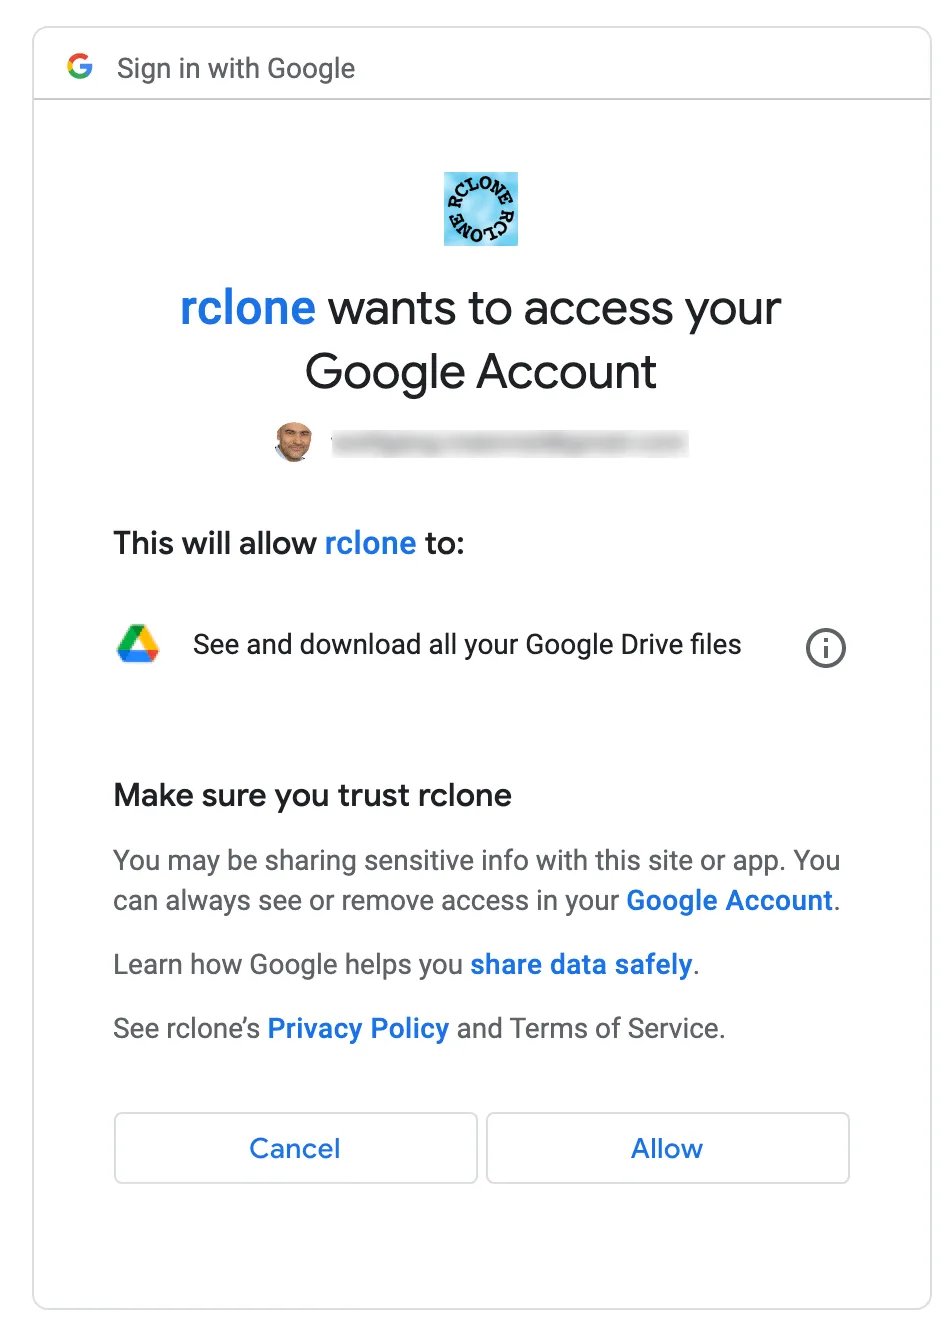
Task: Click 'wants to access your' heading text
Action: tap(554, 308)
